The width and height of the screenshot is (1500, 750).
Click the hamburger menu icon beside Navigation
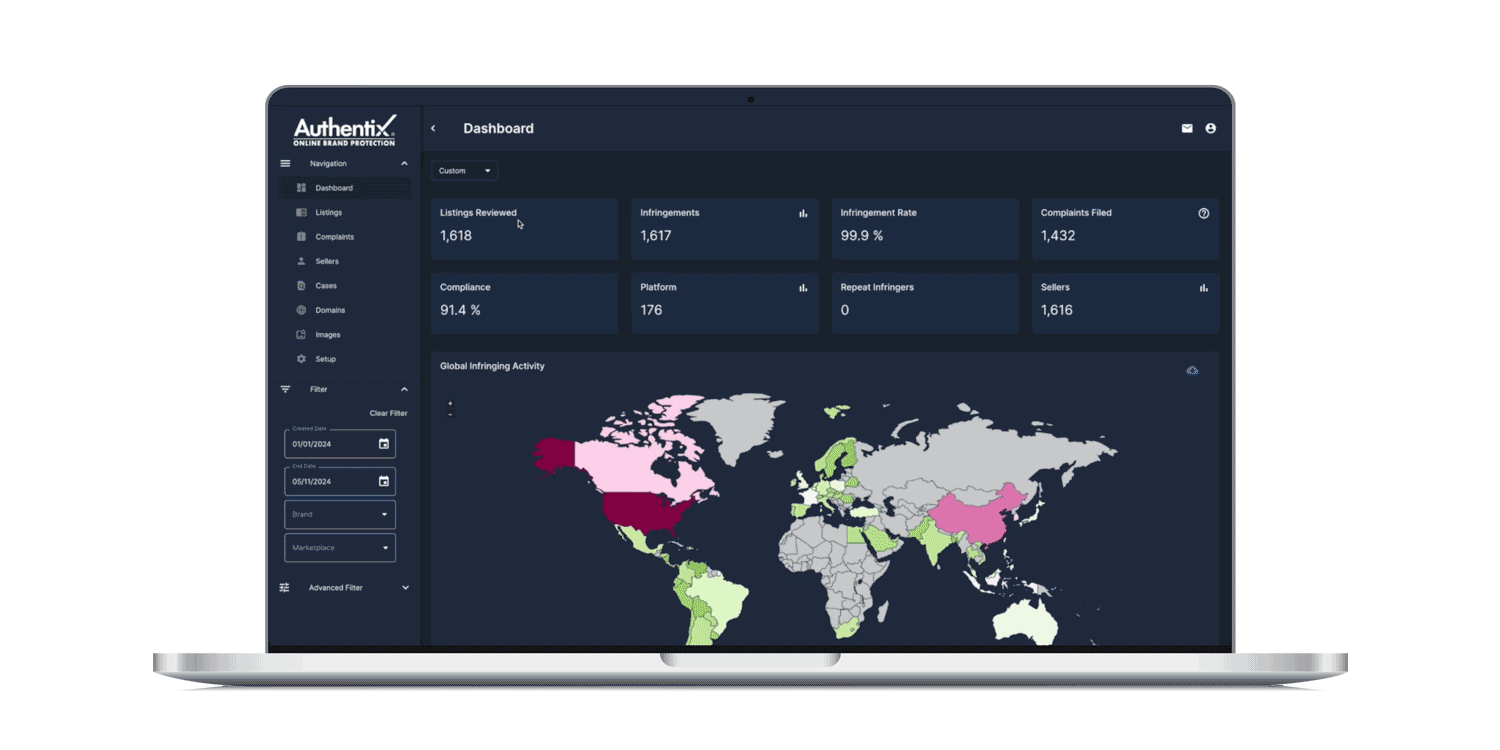tap(285, 163)
